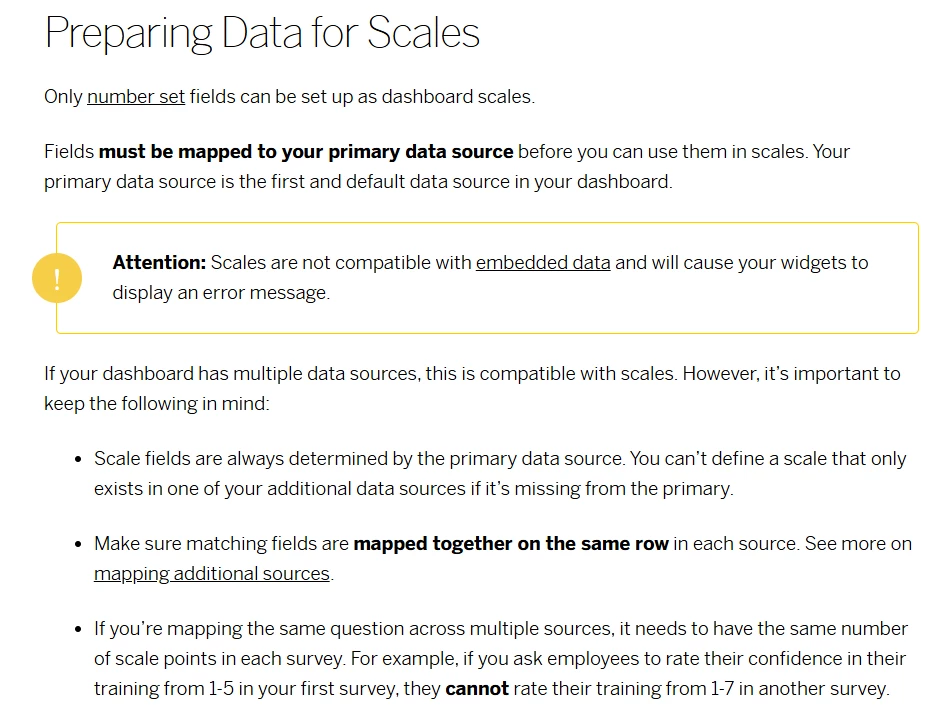The image size is (947, 716).
Task: Click the line "primary data source is the first"
Action: click(358, 182)
